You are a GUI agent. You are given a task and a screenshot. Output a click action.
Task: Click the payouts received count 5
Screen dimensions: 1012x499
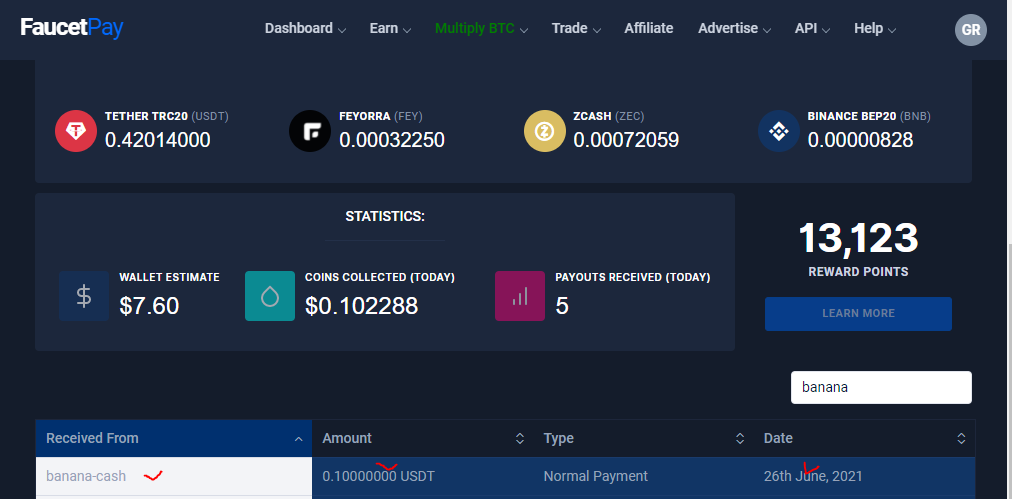562,306
